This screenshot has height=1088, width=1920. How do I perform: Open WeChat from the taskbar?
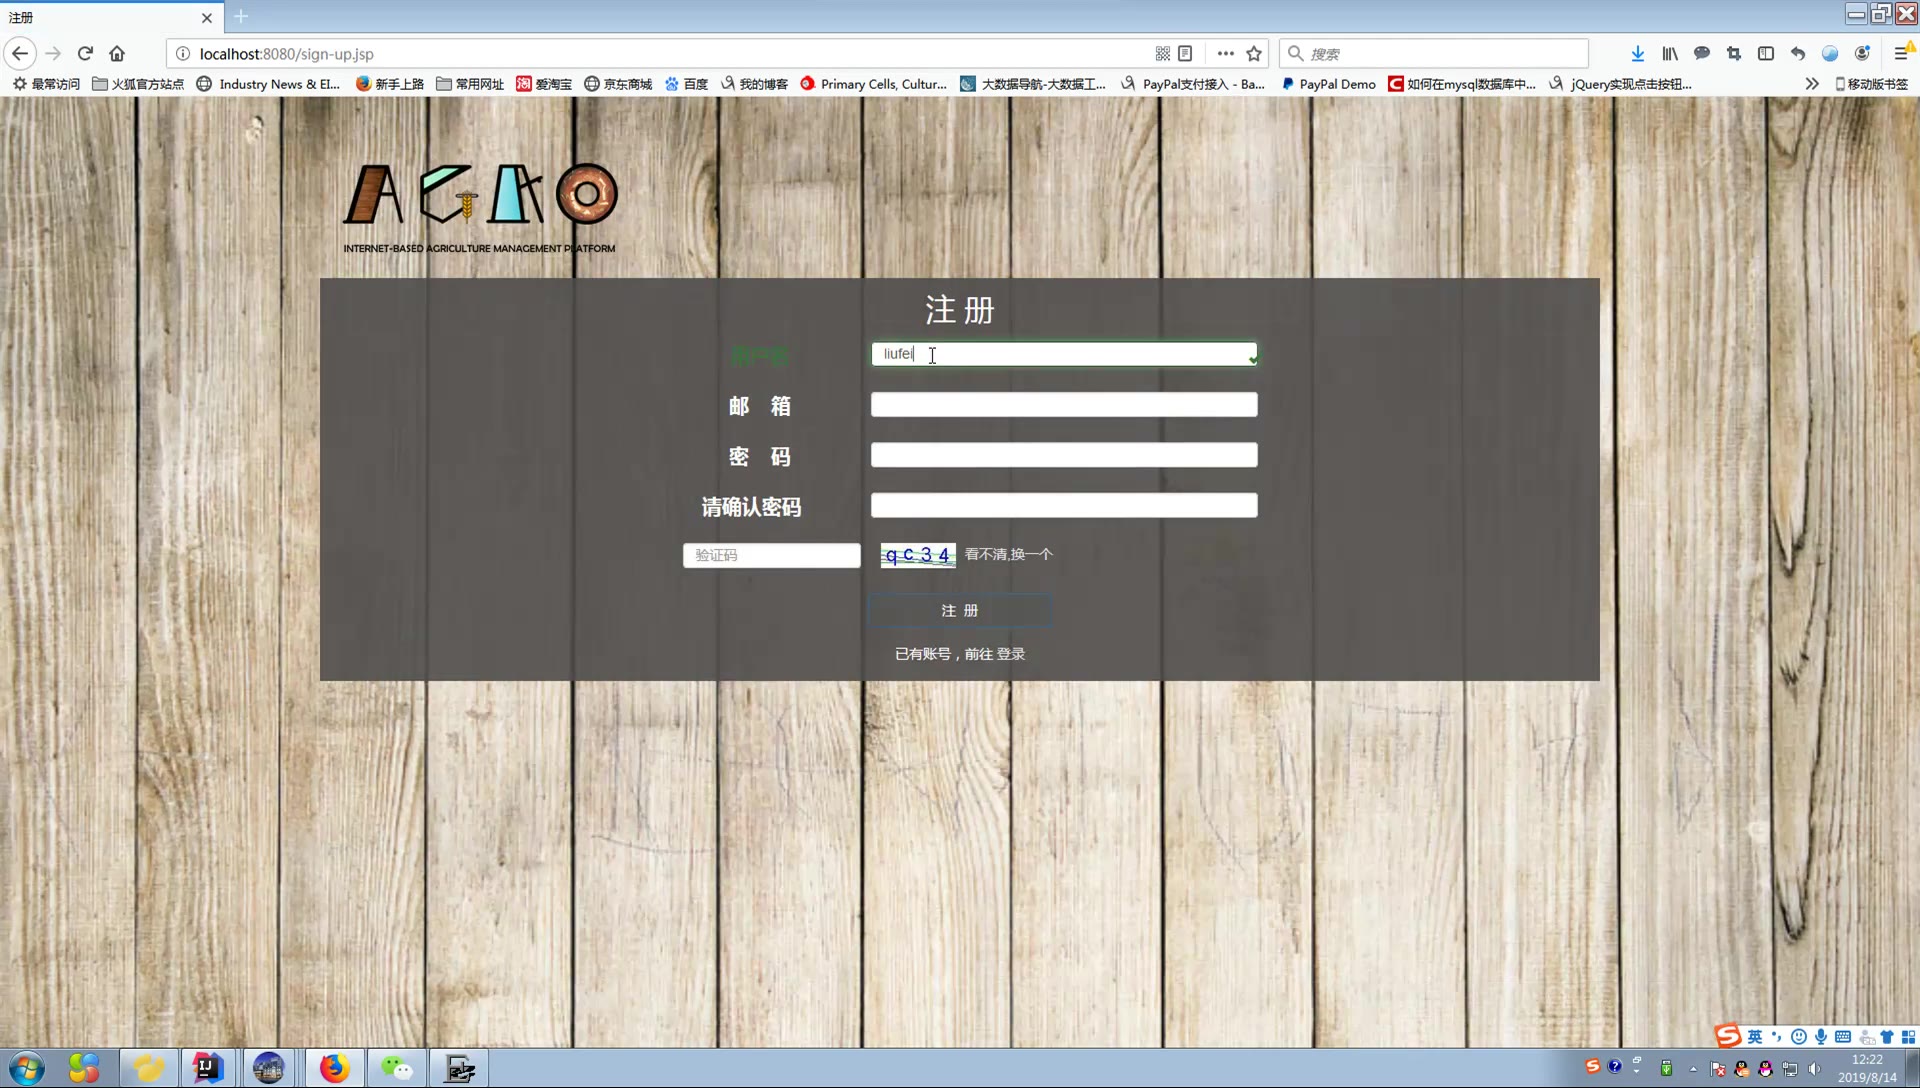pos(396,1068)
